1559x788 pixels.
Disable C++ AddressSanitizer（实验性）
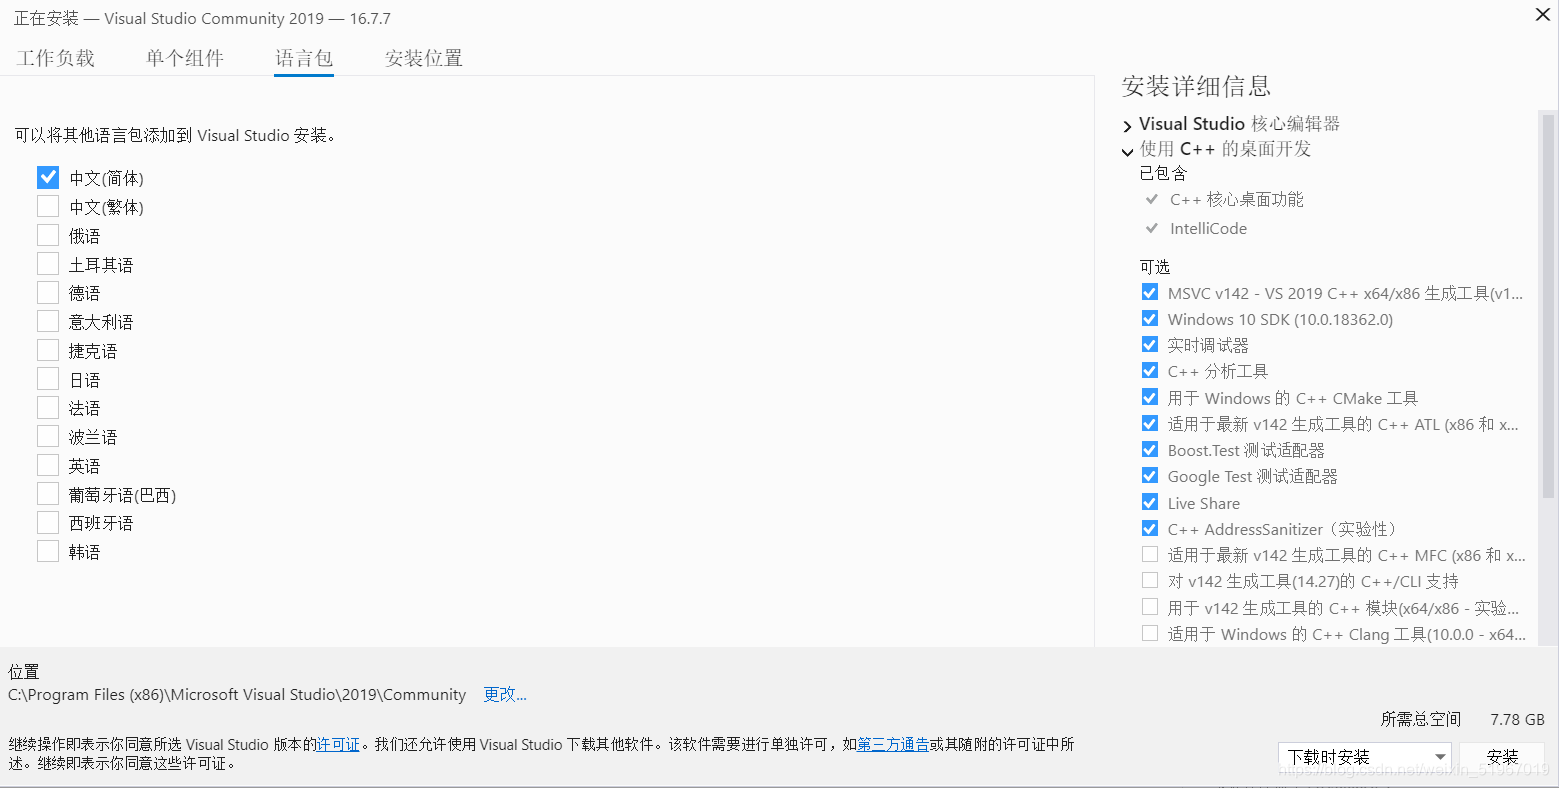coord(1150,528)
